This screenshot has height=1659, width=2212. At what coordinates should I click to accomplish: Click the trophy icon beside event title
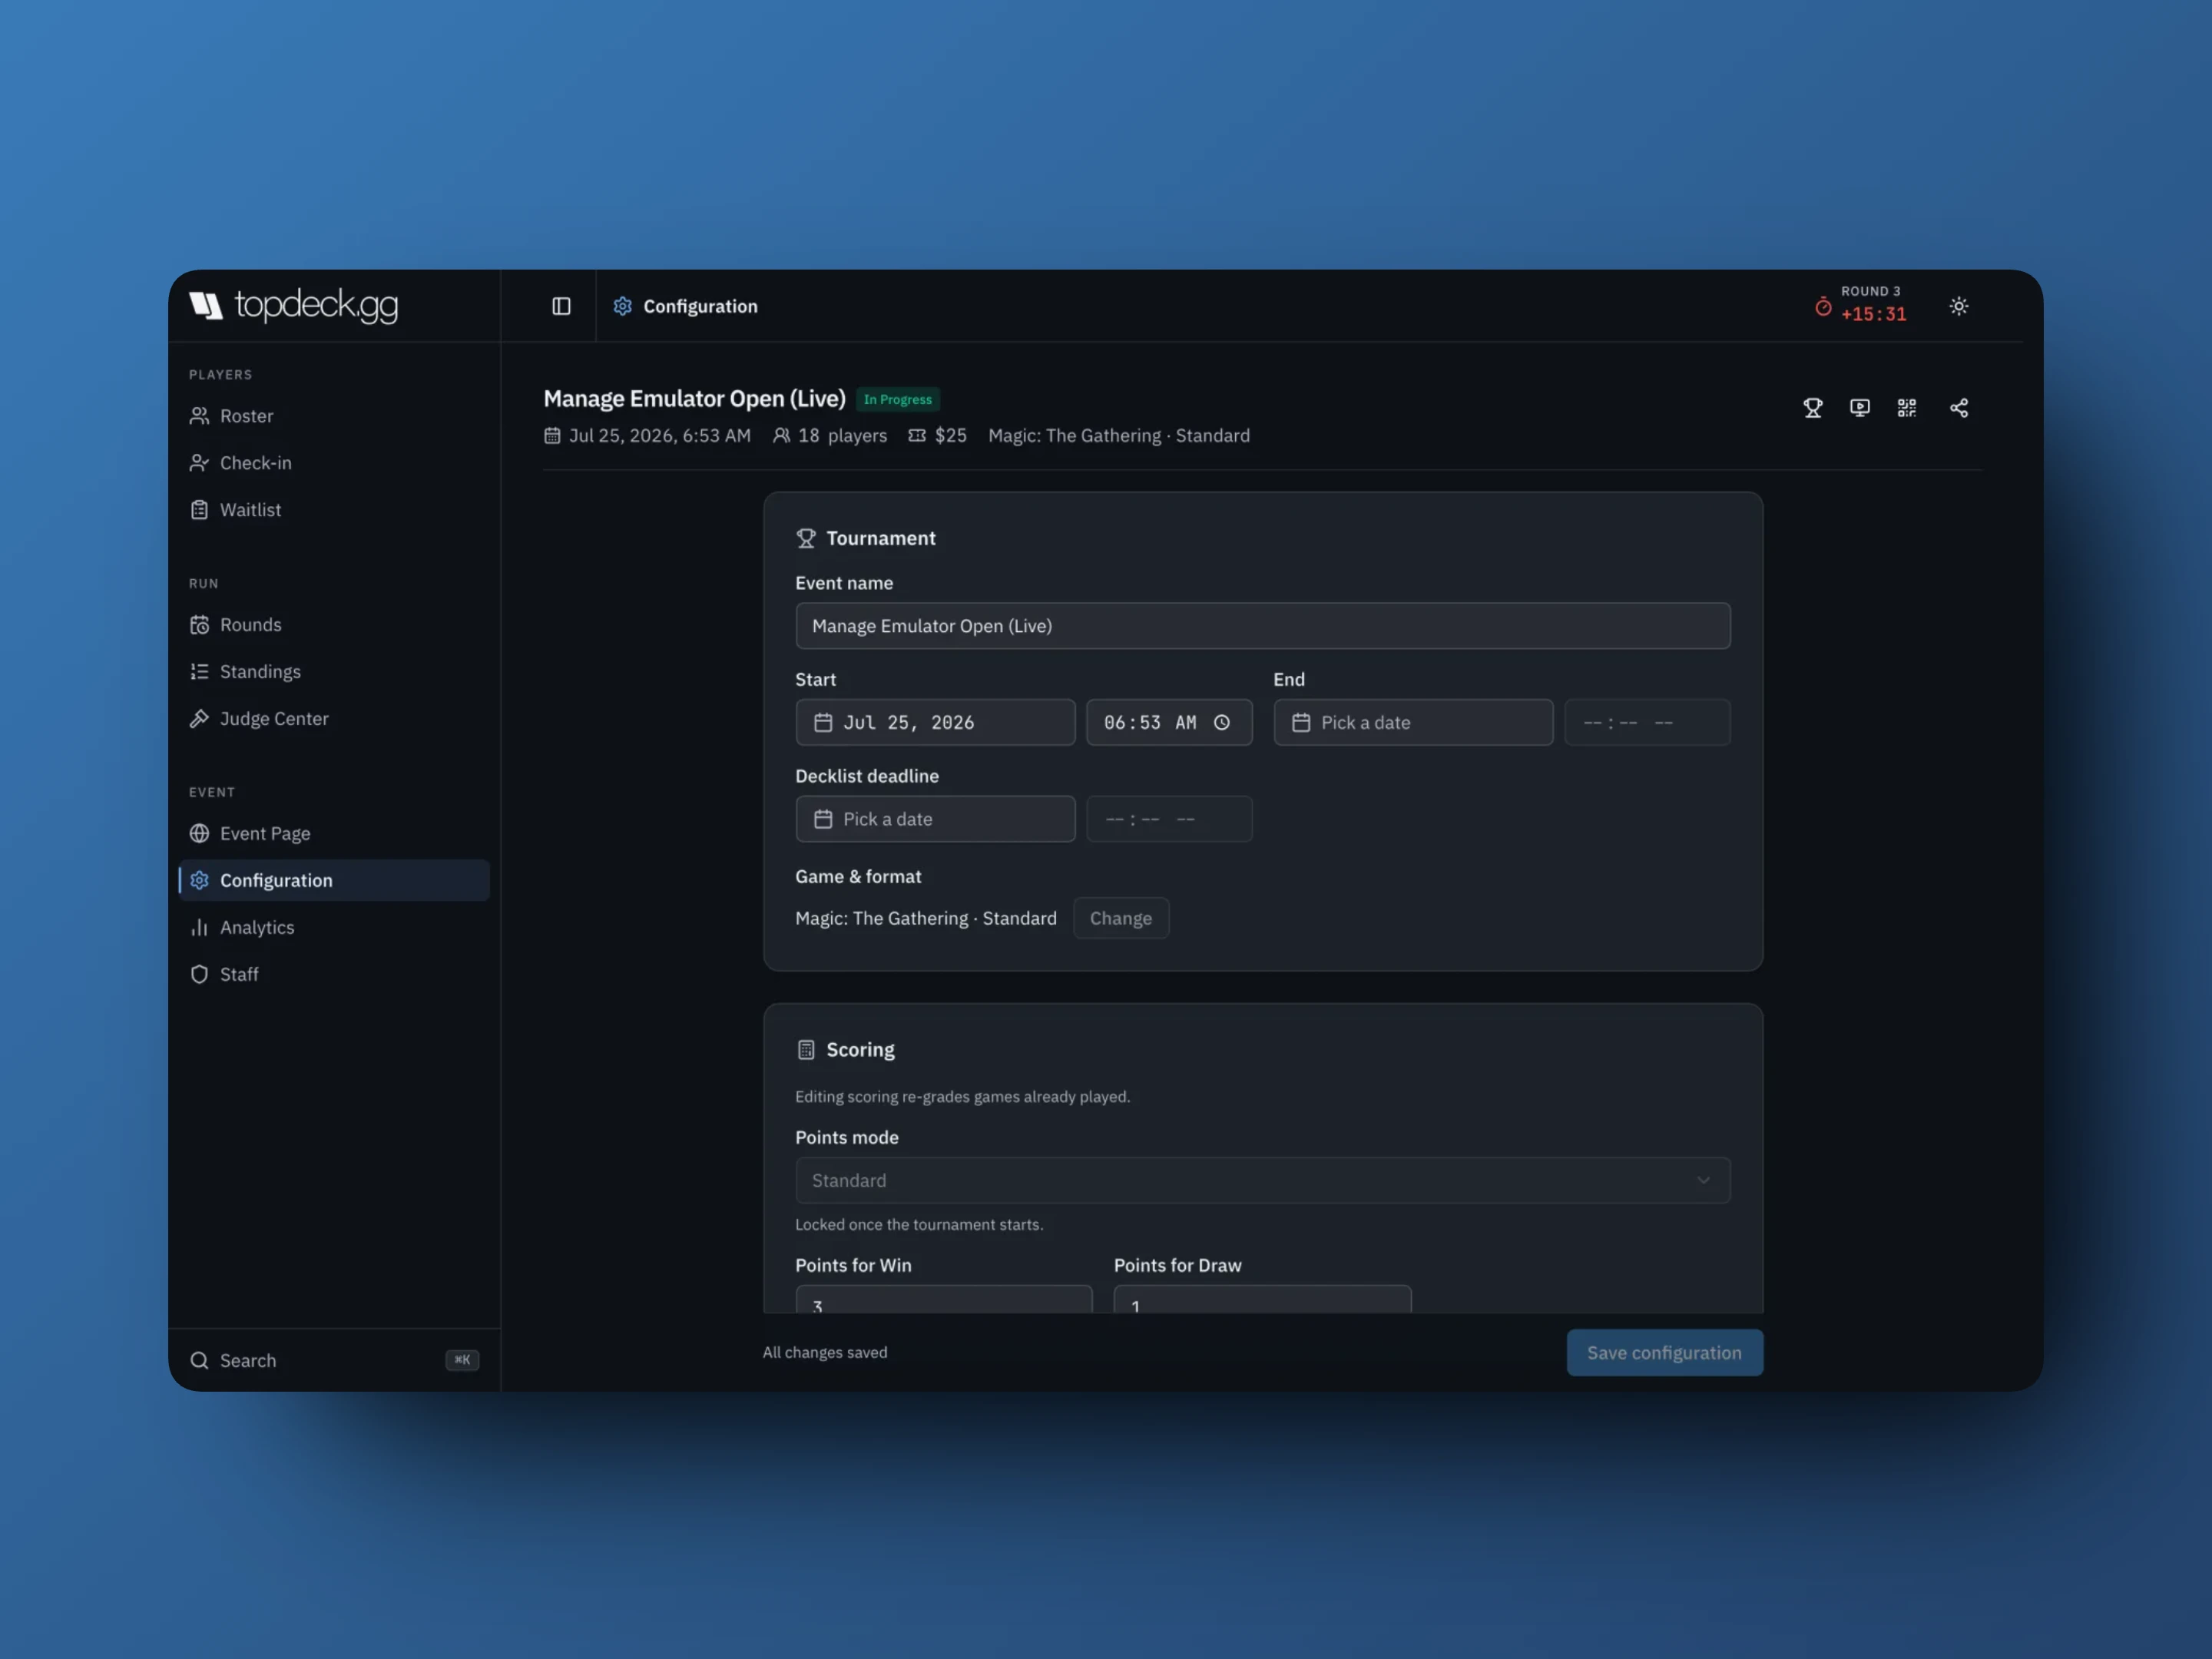pos(1812,408)
